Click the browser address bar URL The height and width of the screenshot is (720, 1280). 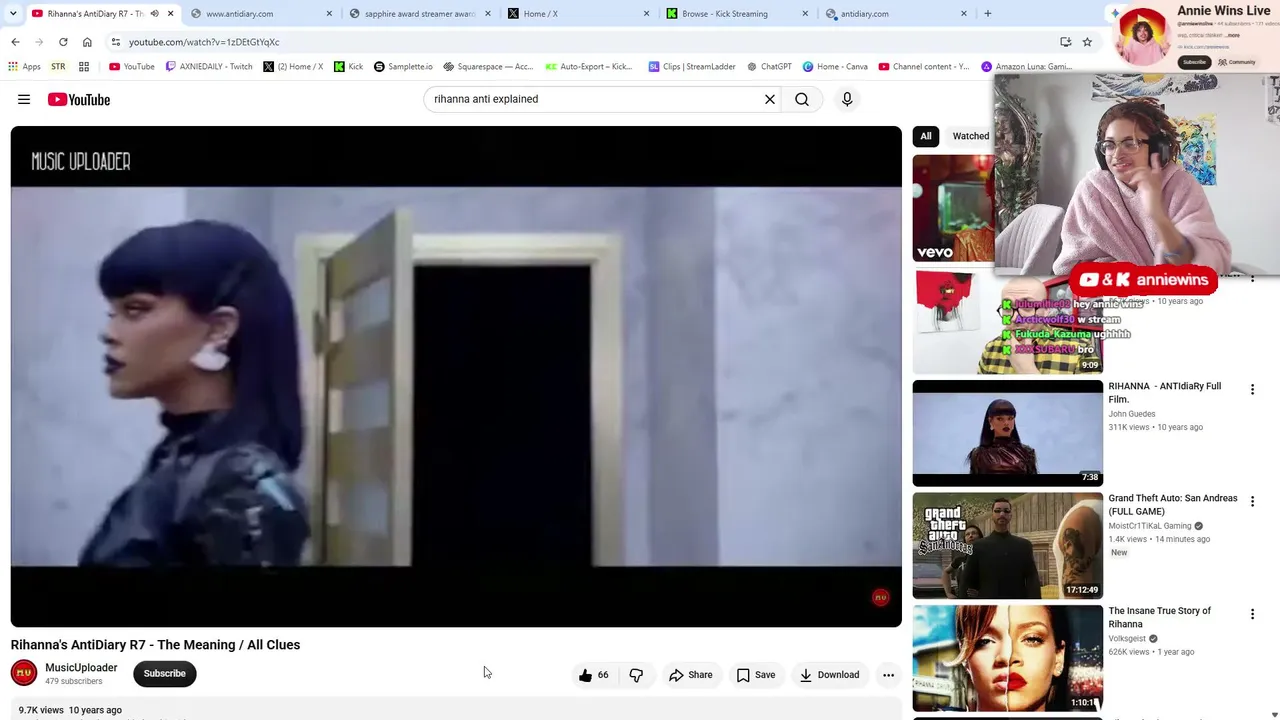[x=204, y=42]
